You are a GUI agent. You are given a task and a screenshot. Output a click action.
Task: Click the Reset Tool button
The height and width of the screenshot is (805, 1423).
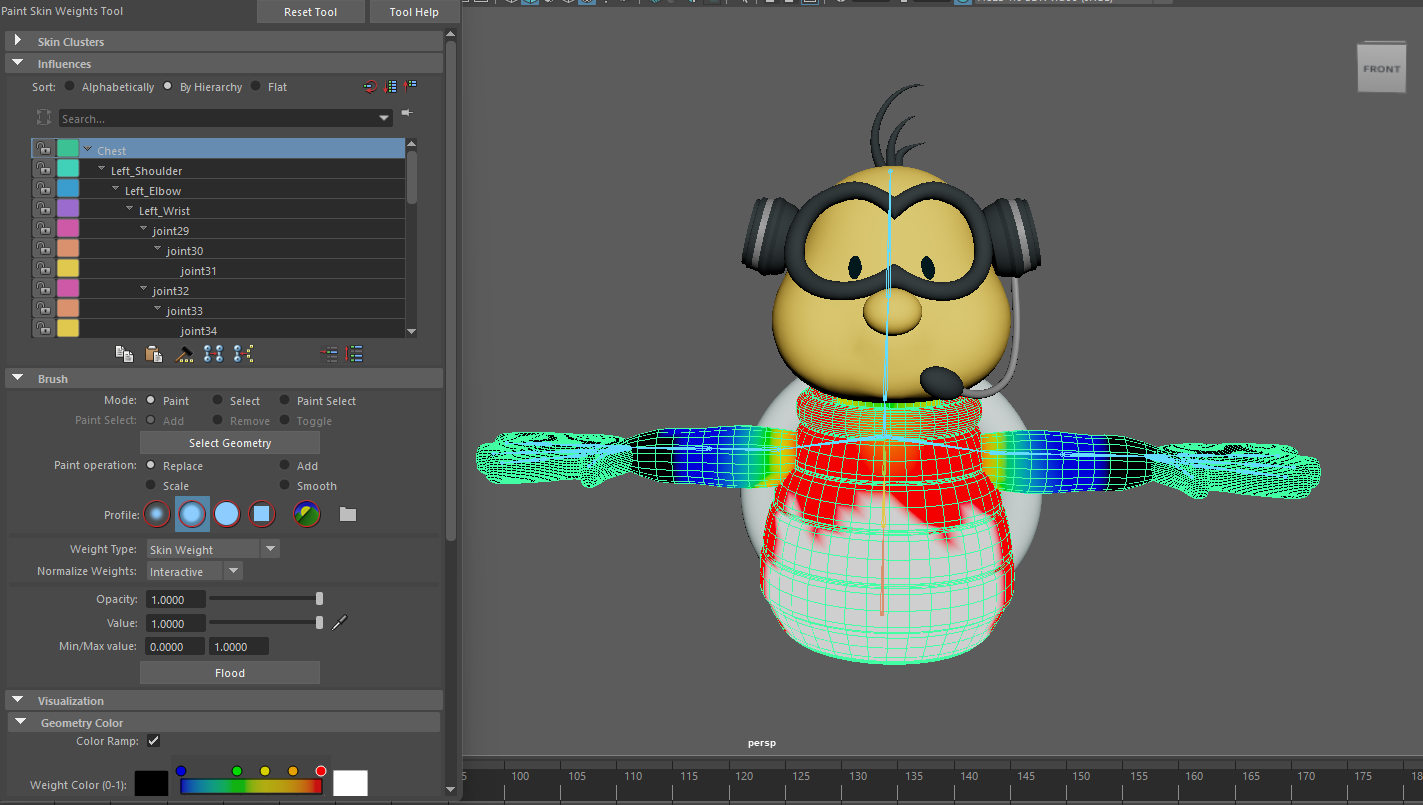(310, 12)
